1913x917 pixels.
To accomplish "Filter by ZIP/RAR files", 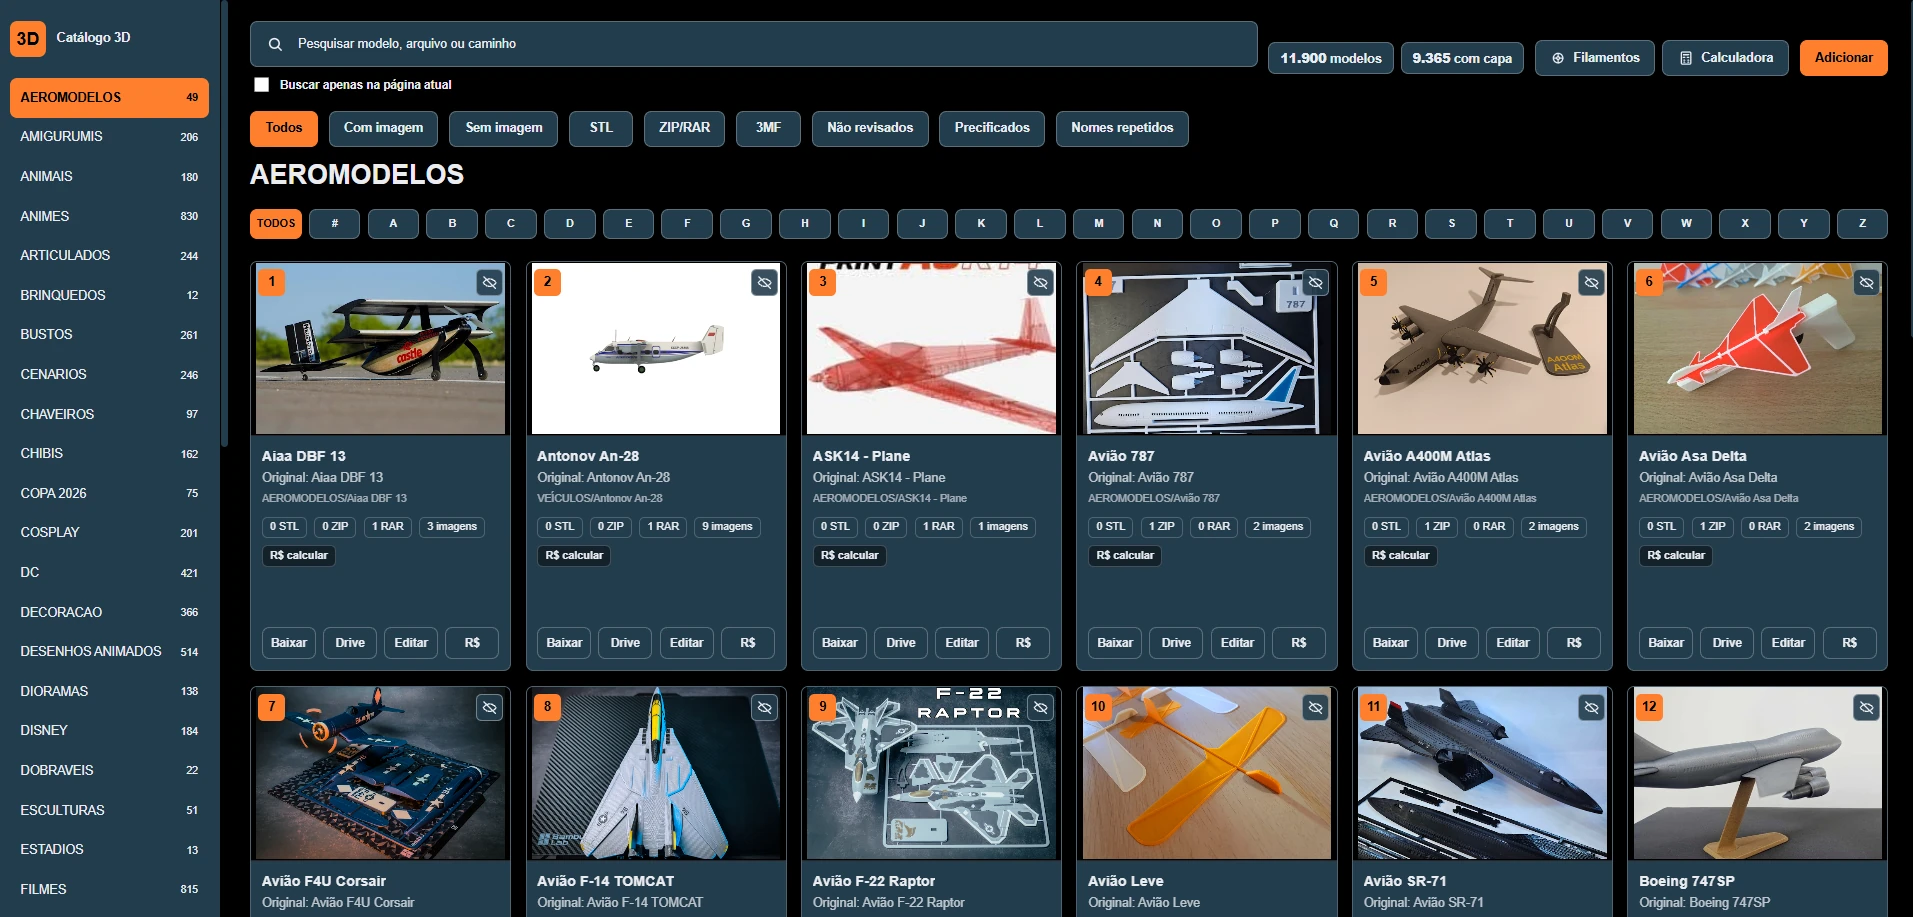I will 684,128.
